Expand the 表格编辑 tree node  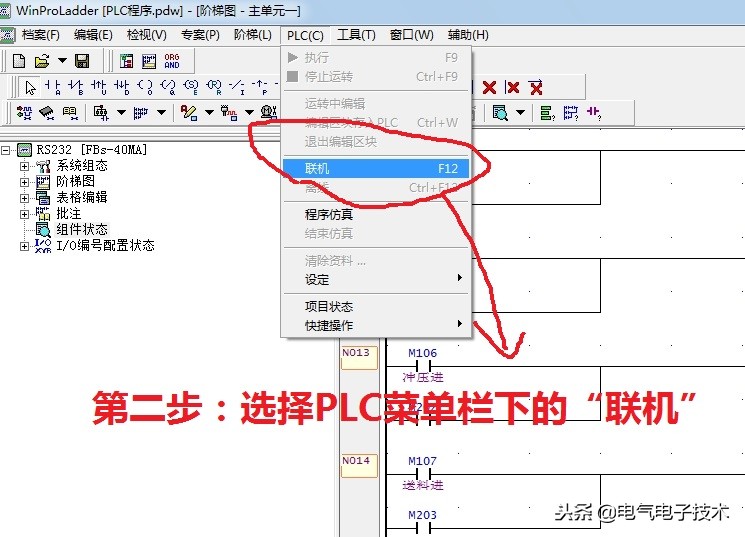(24, 198)
